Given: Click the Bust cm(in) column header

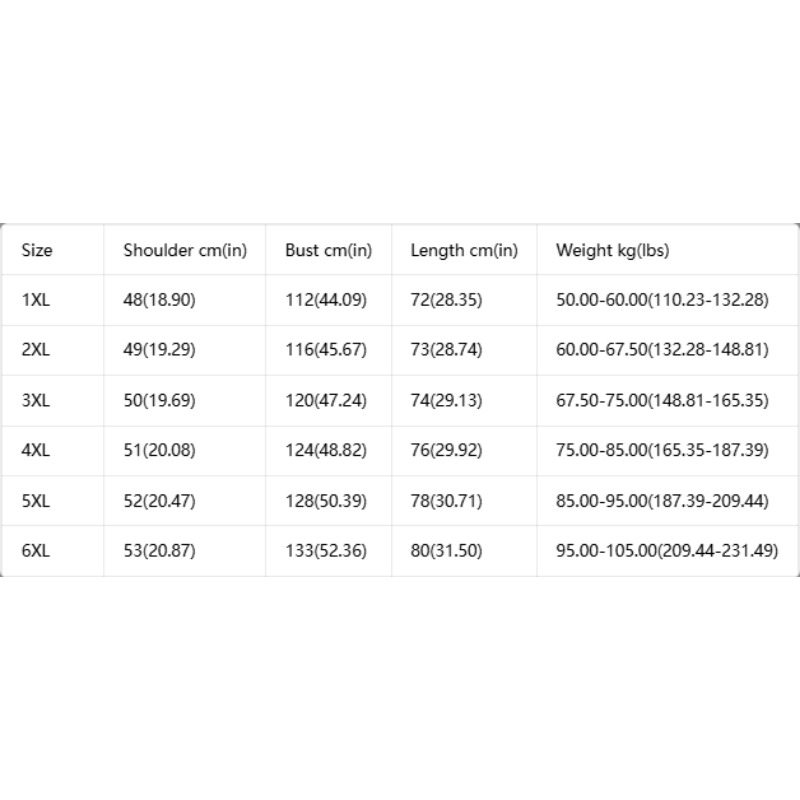Looking at the screenshot, I should point(328,250).
